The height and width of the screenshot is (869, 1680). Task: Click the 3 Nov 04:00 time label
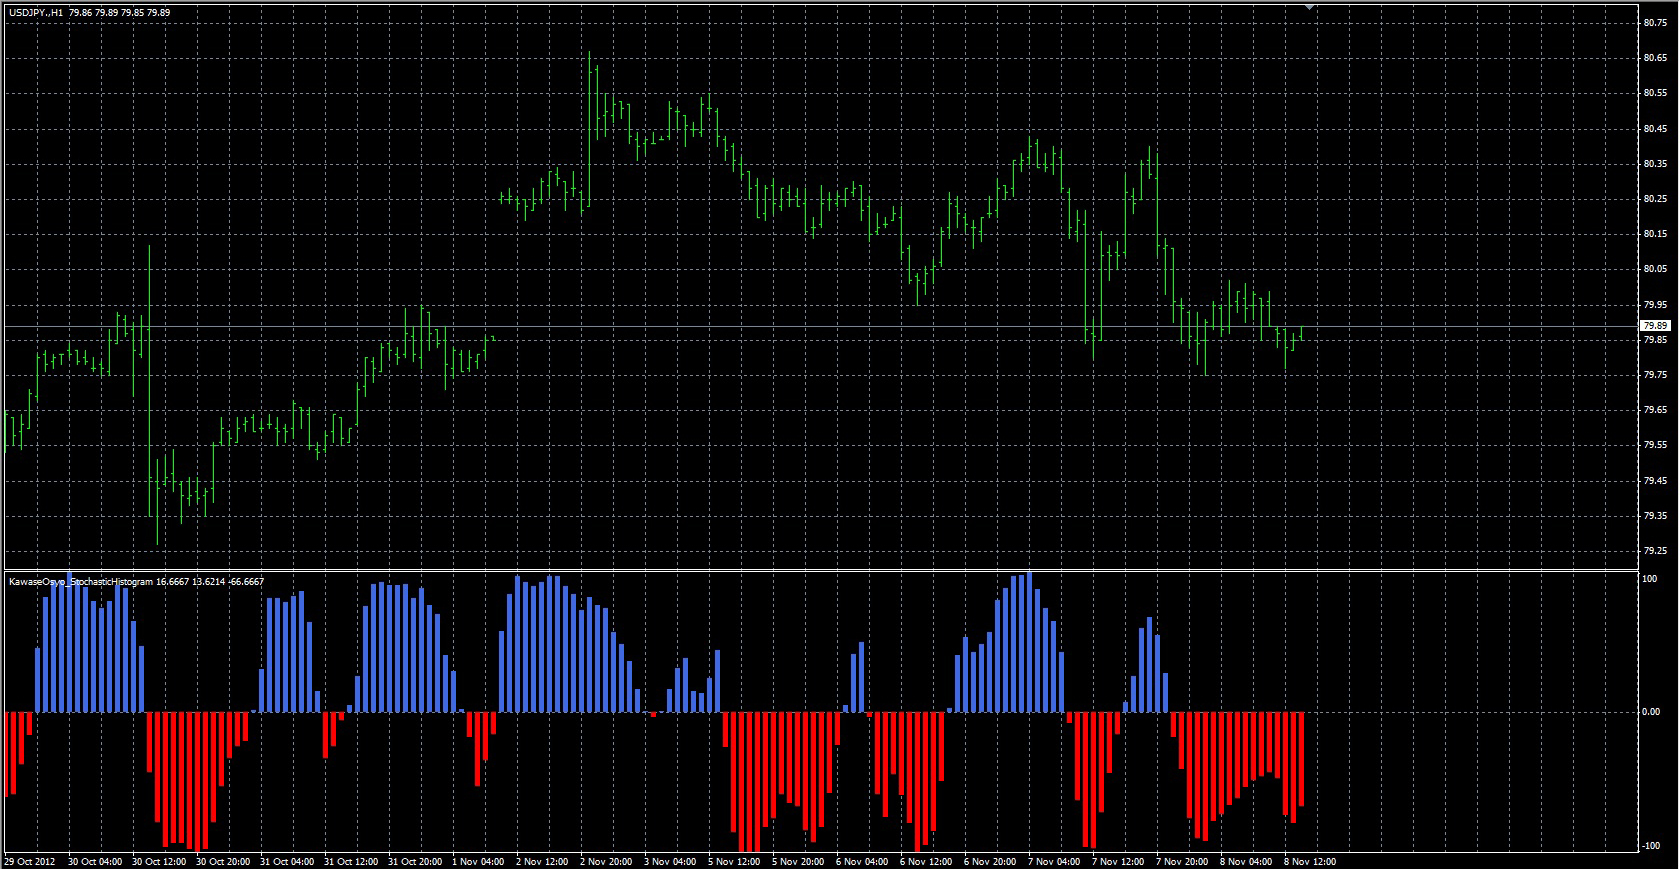pyautogui.click(x=670, y=861)
